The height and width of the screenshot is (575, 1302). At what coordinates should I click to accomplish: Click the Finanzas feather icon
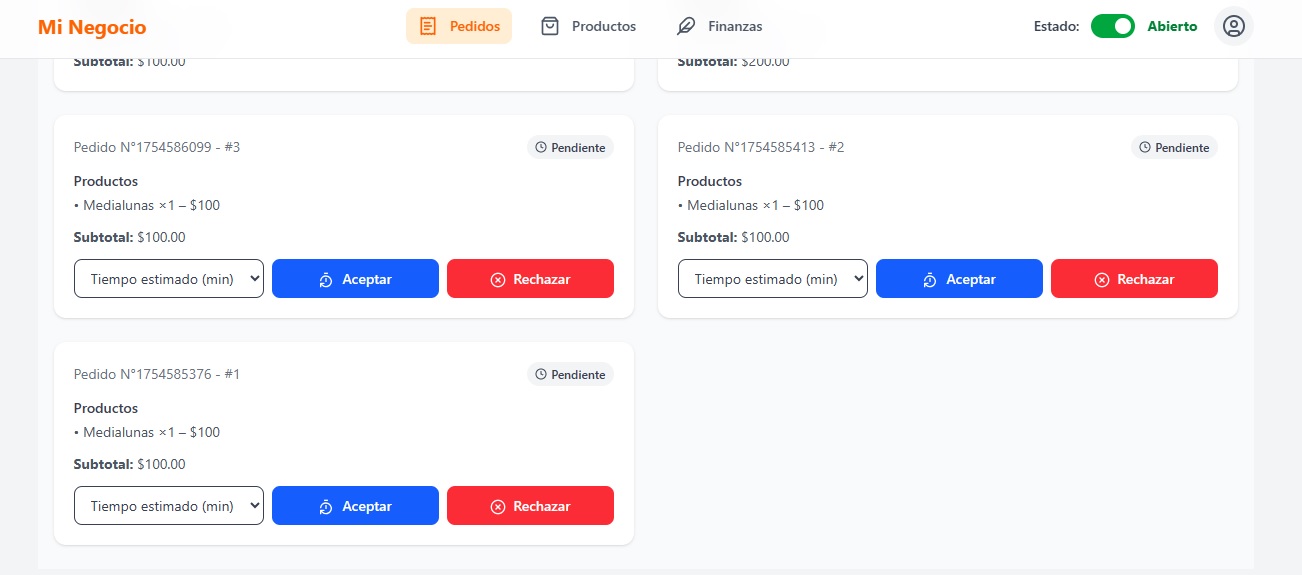coord(686,26)
